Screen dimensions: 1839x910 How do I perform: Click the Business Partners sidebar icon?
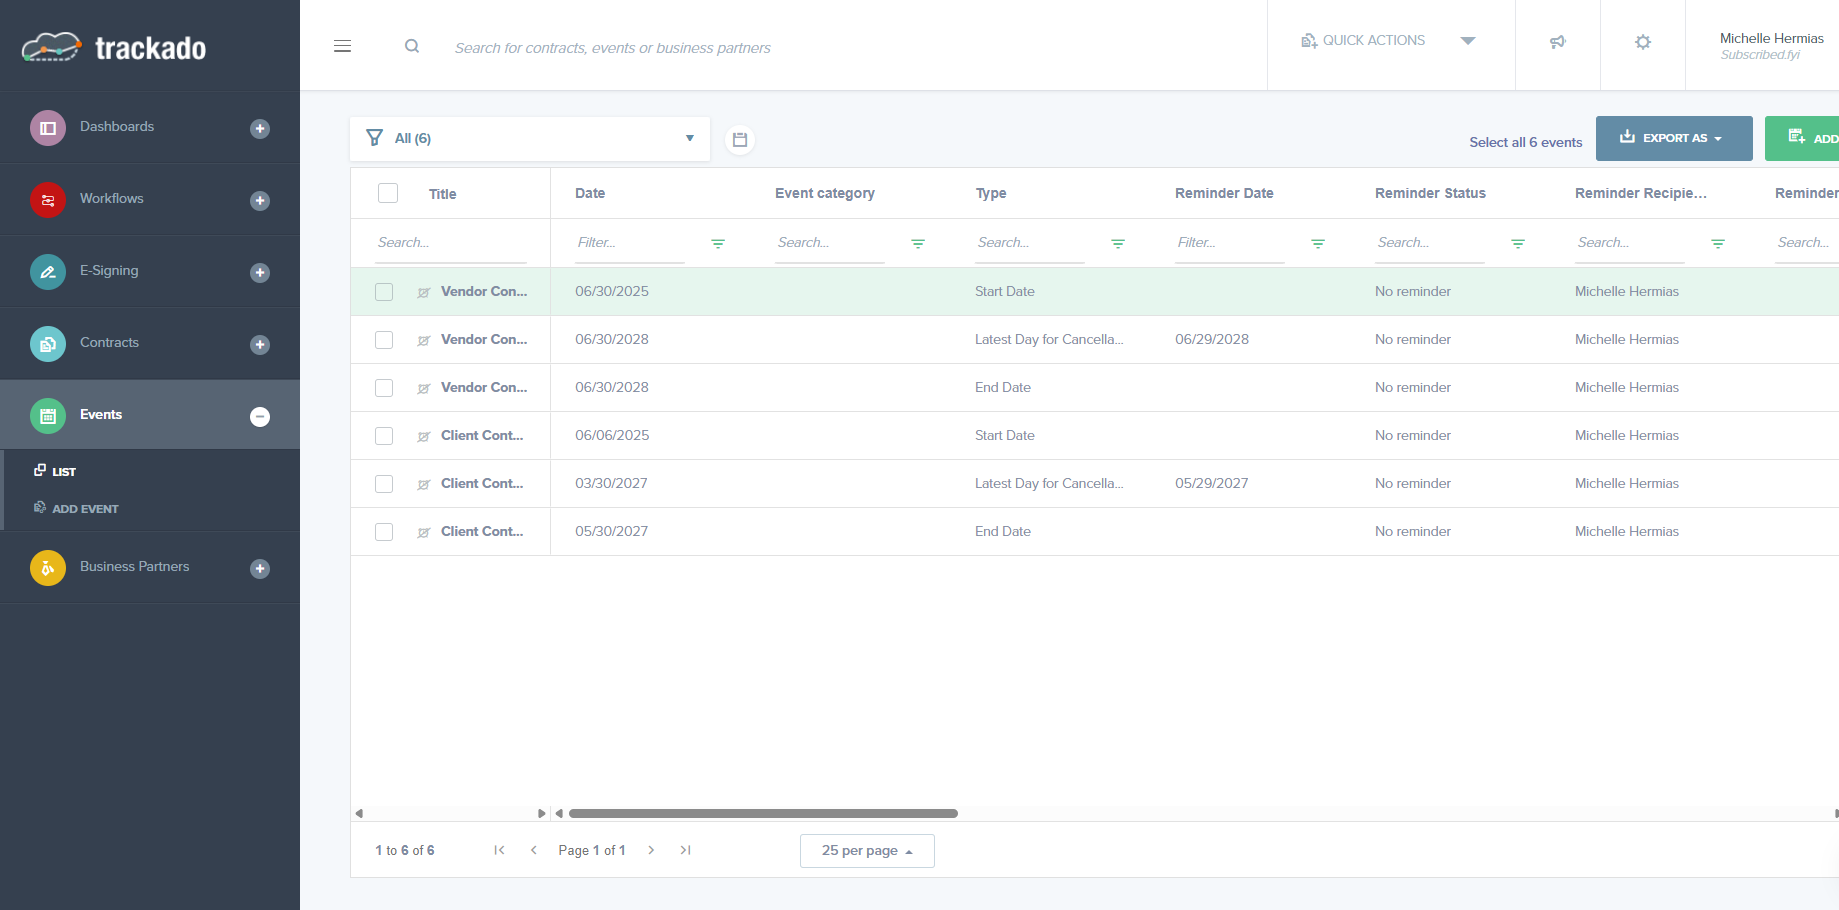click(48, 568)
